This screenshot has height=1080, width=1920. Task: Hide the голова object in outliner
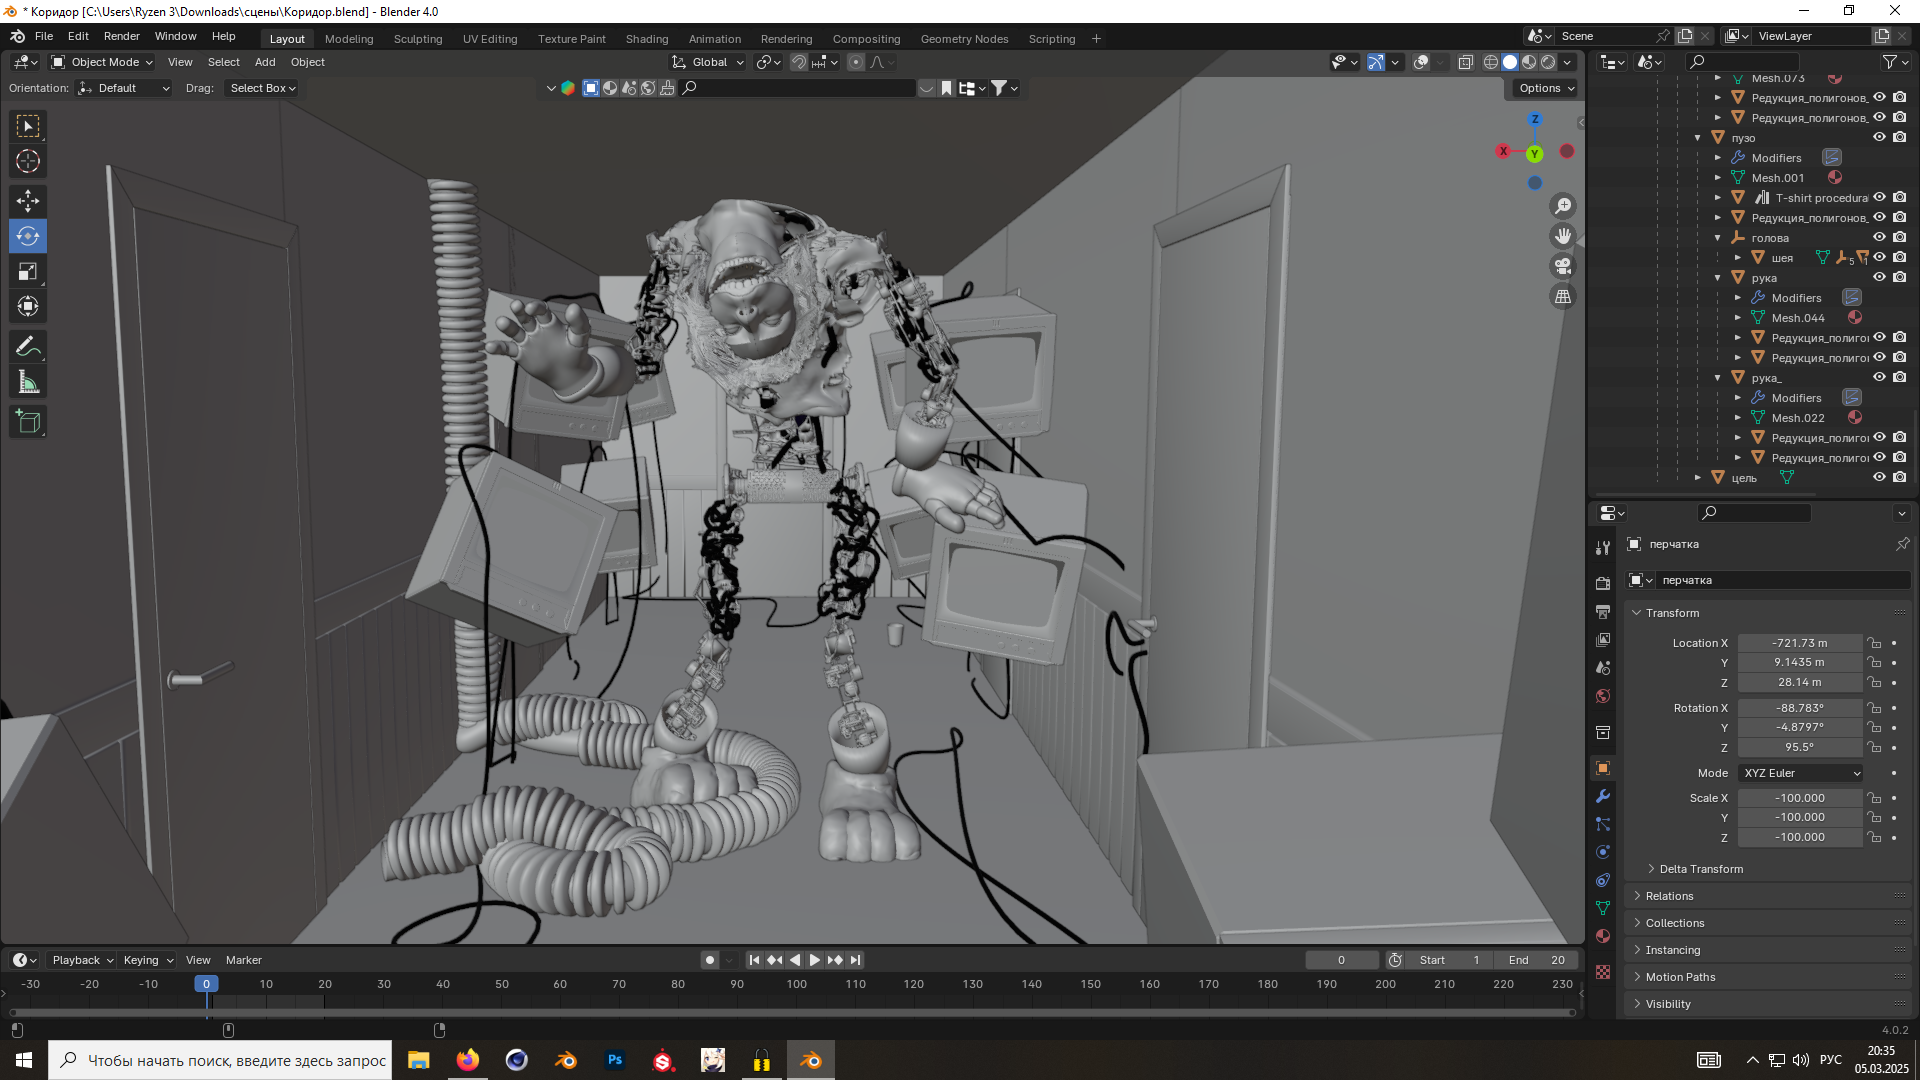coord(1879,238)
